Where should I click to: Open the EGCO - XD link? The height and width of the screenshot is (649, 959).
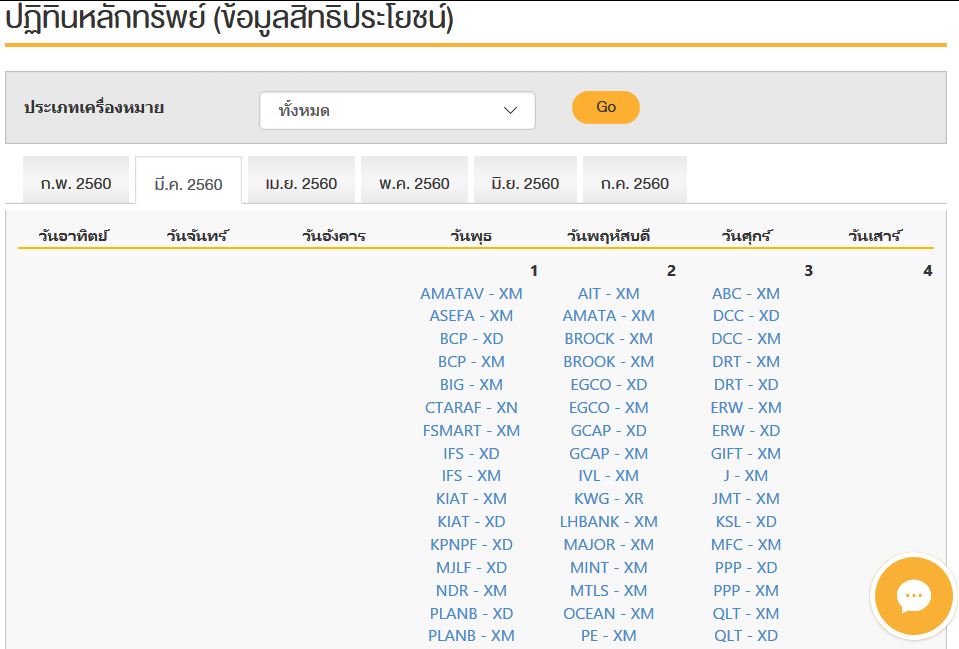(609, 385)
